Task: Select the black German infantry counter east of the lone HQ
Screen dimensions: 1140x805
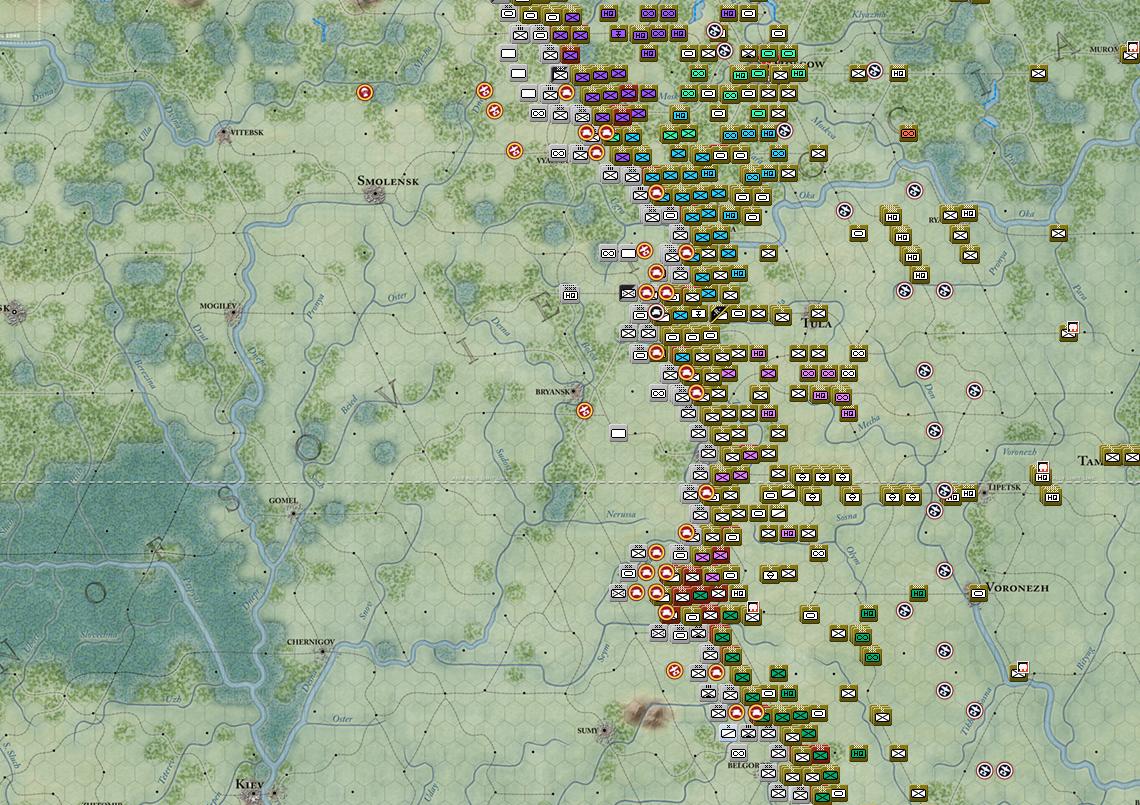Action: (x=628, y=293)
